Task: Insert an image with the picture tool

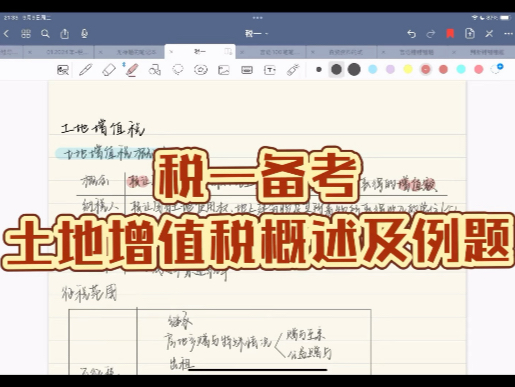Action: [x=224, y=70]
